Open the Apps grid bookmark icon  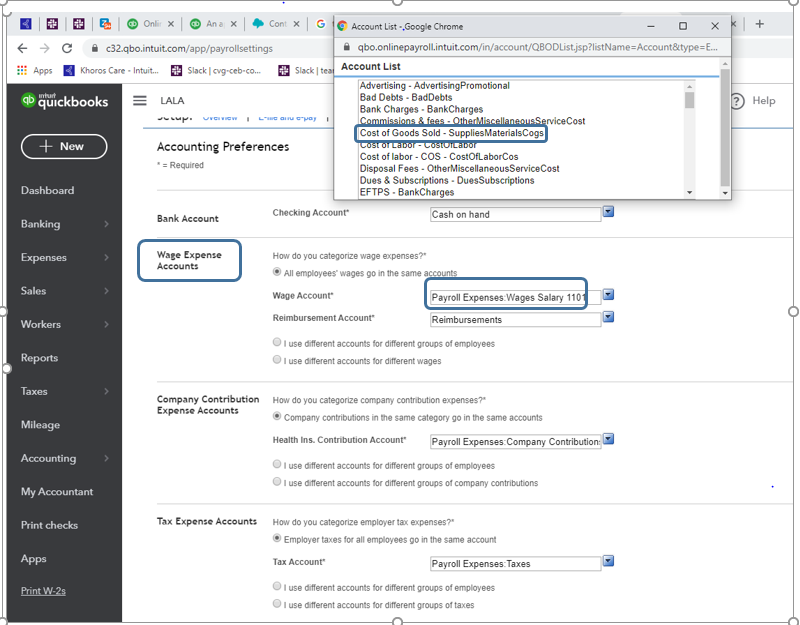(22, 70)
